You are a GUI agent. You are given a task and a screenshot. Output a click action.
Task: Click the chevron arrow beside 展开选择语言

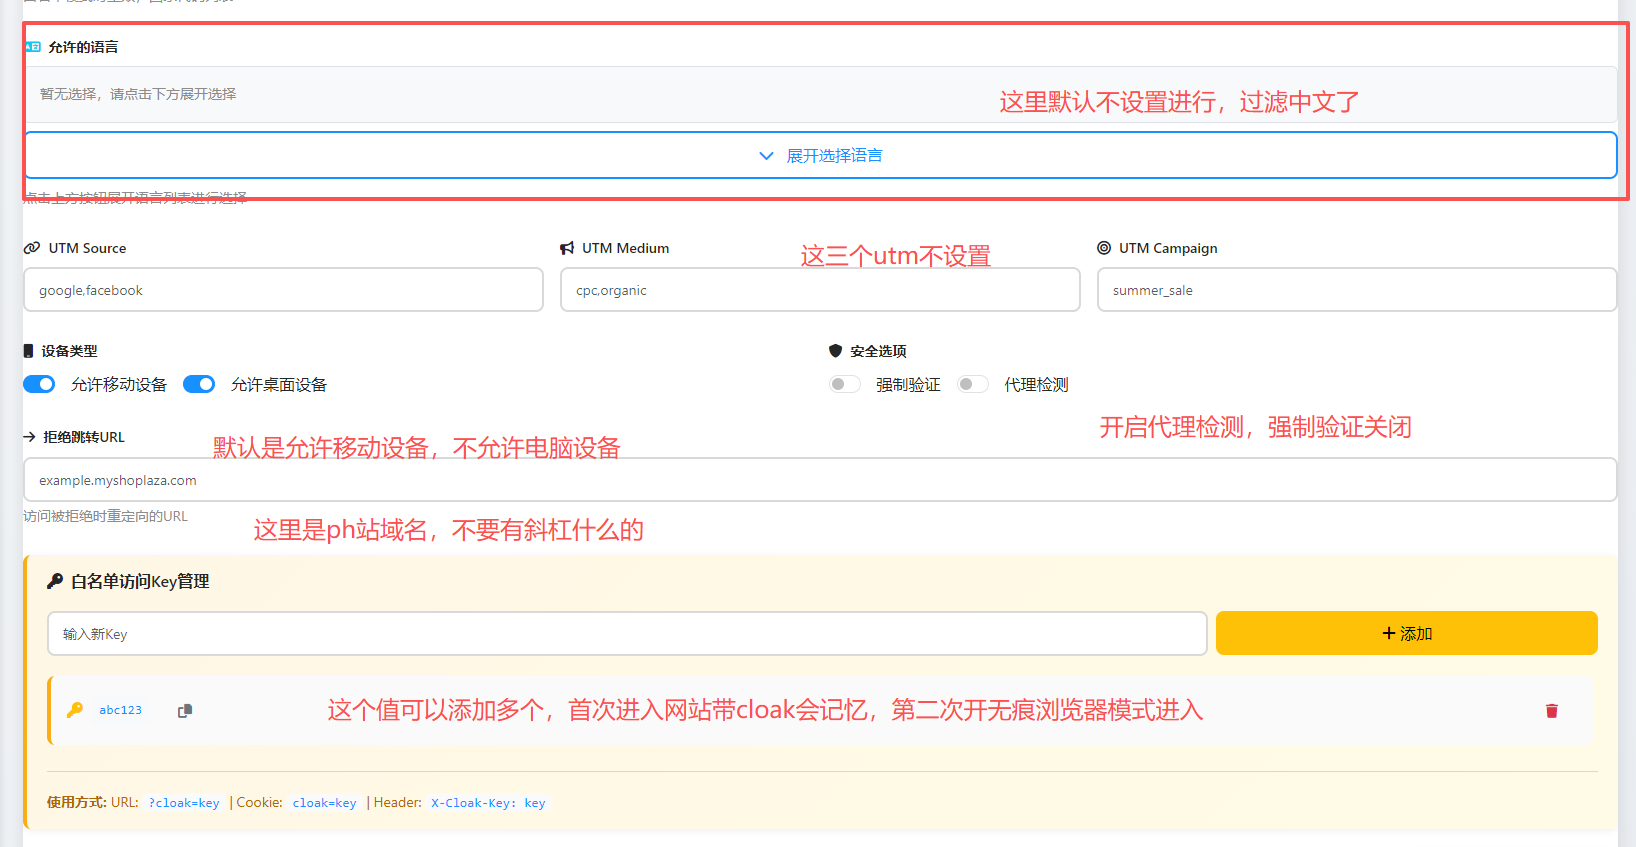(x=766, y=156)
